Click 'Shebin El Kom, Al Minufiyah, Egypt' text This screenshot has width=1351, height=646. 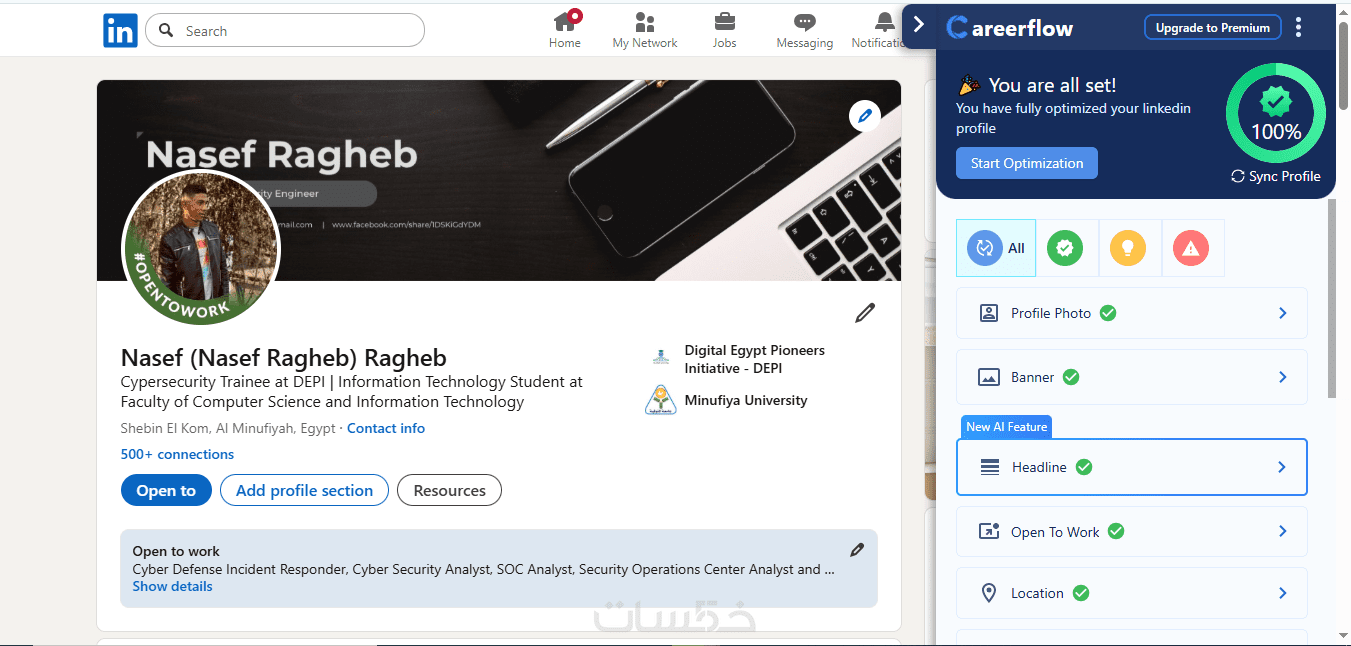point(228,428)
